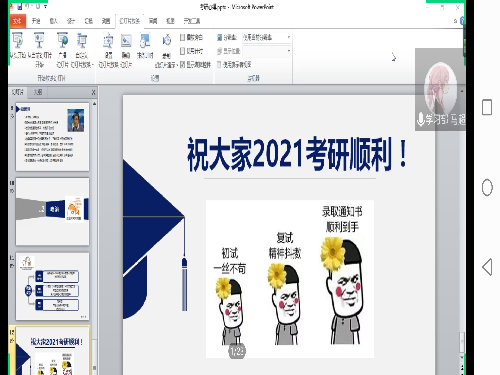Switch to the View (视图) ribbon tab

tap(170, 21)
